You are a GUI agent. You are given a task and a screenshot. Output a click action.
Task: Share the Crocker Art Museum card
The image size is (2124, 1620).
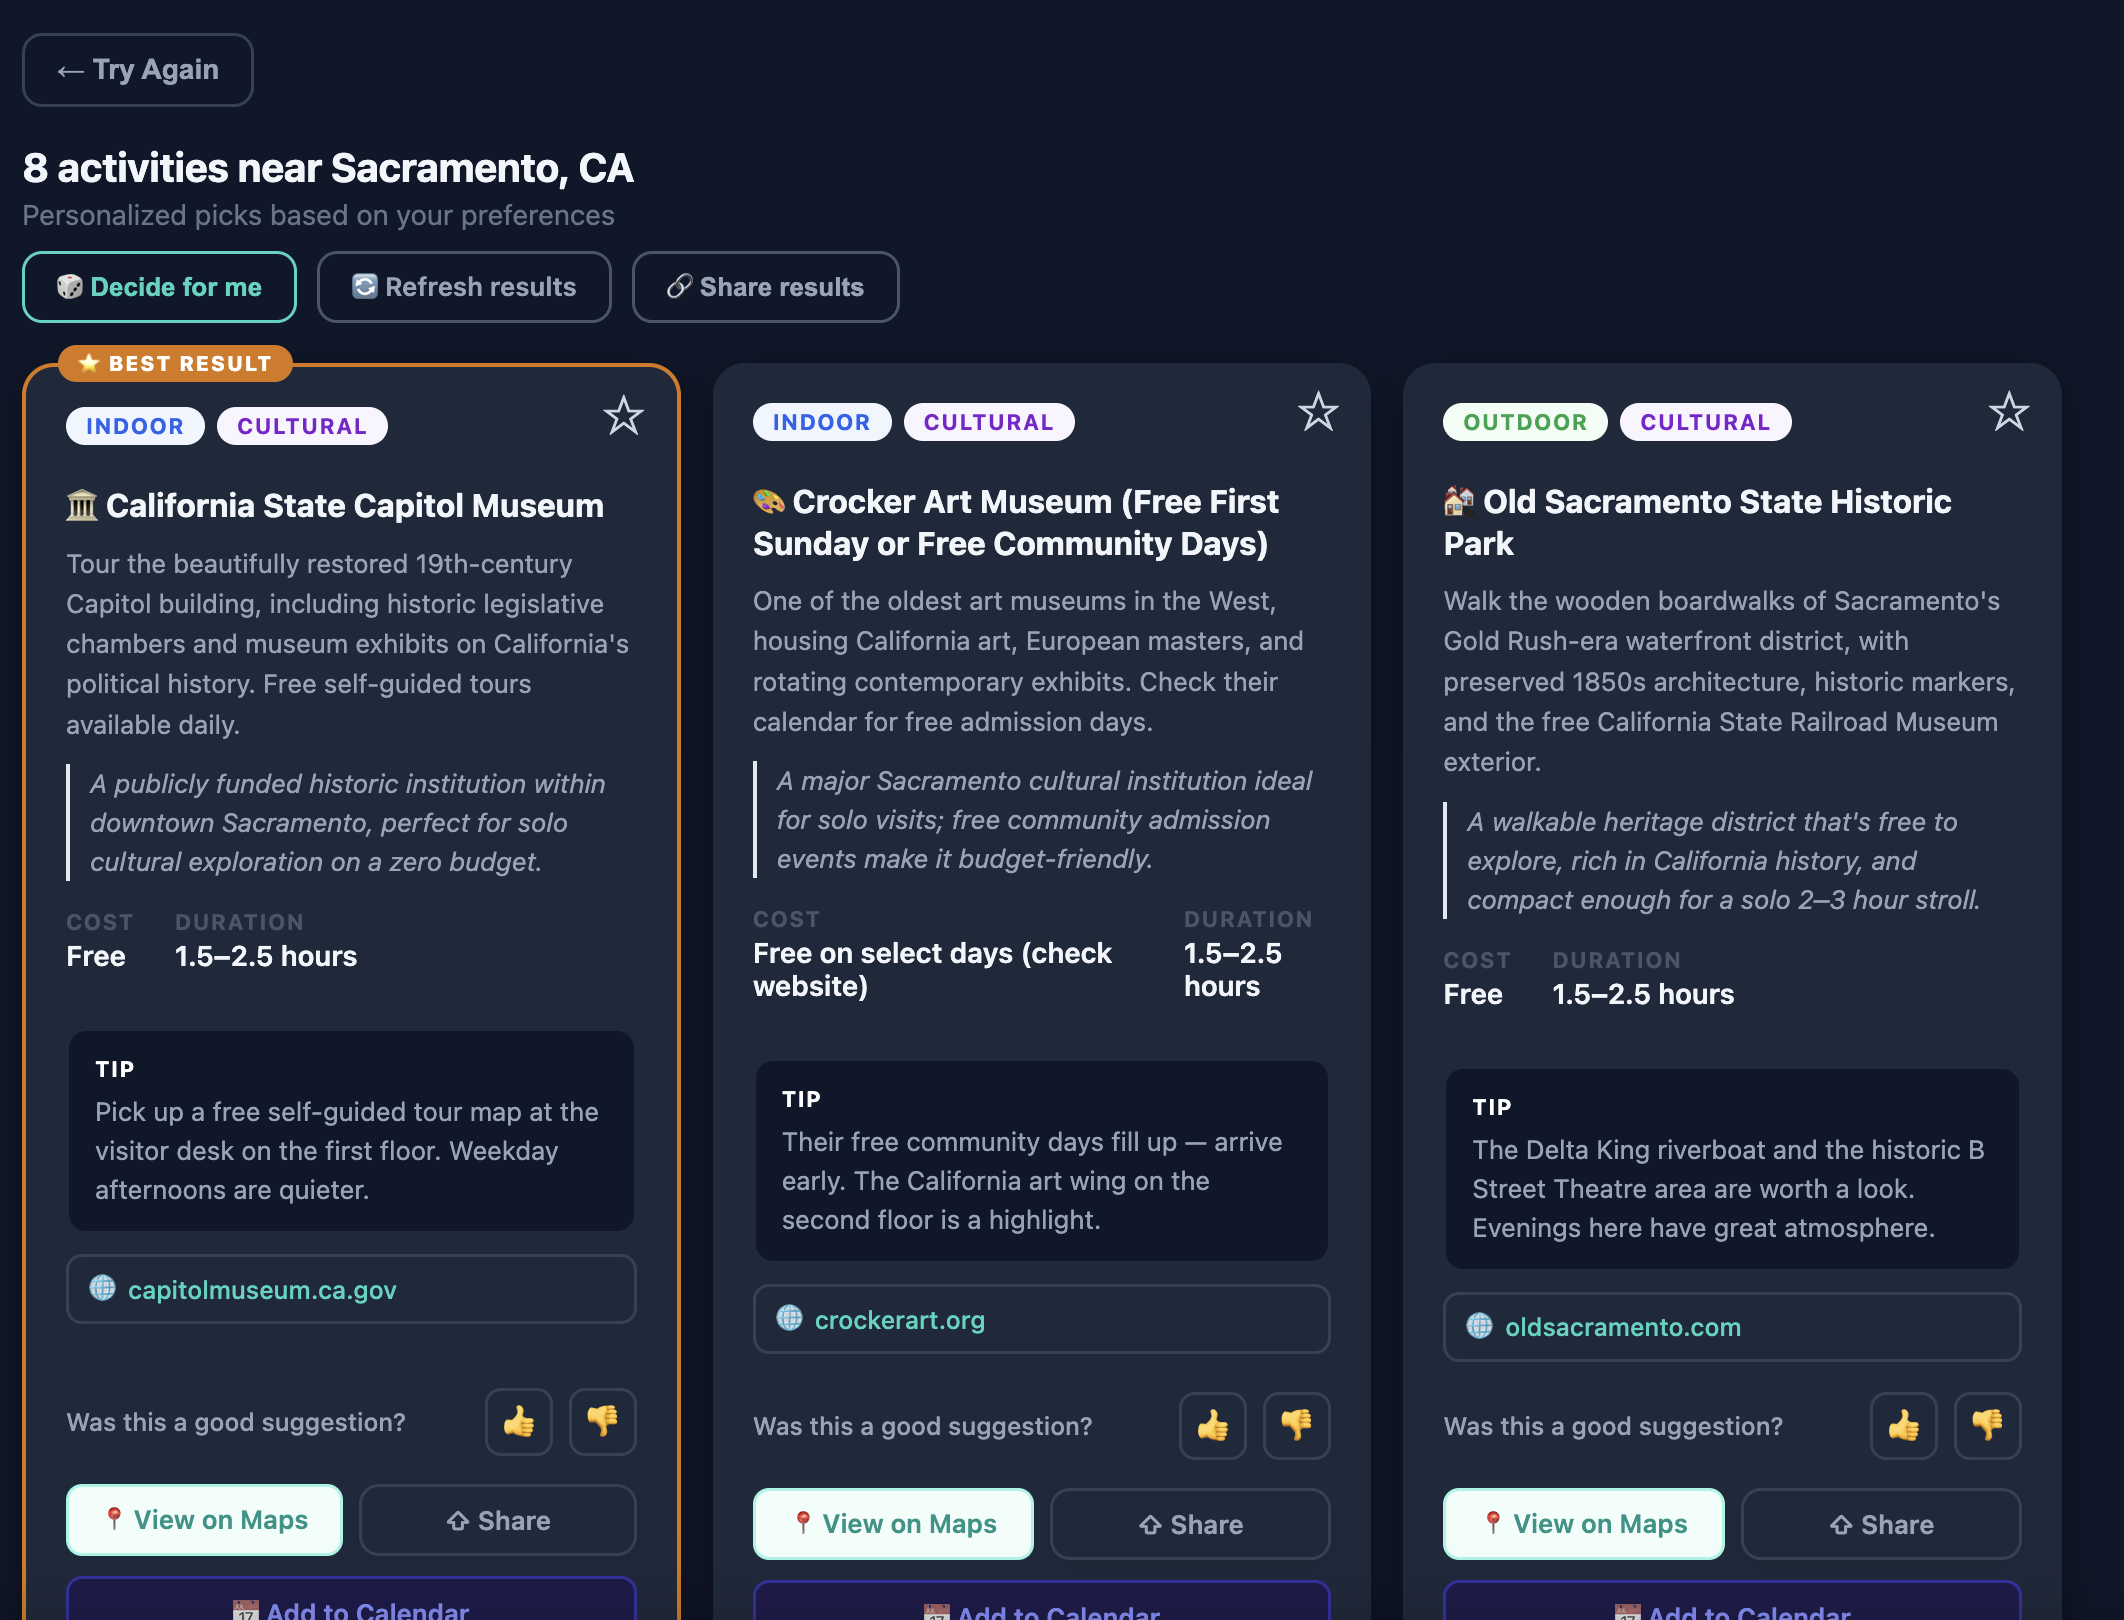(x=1190, y=1524)
